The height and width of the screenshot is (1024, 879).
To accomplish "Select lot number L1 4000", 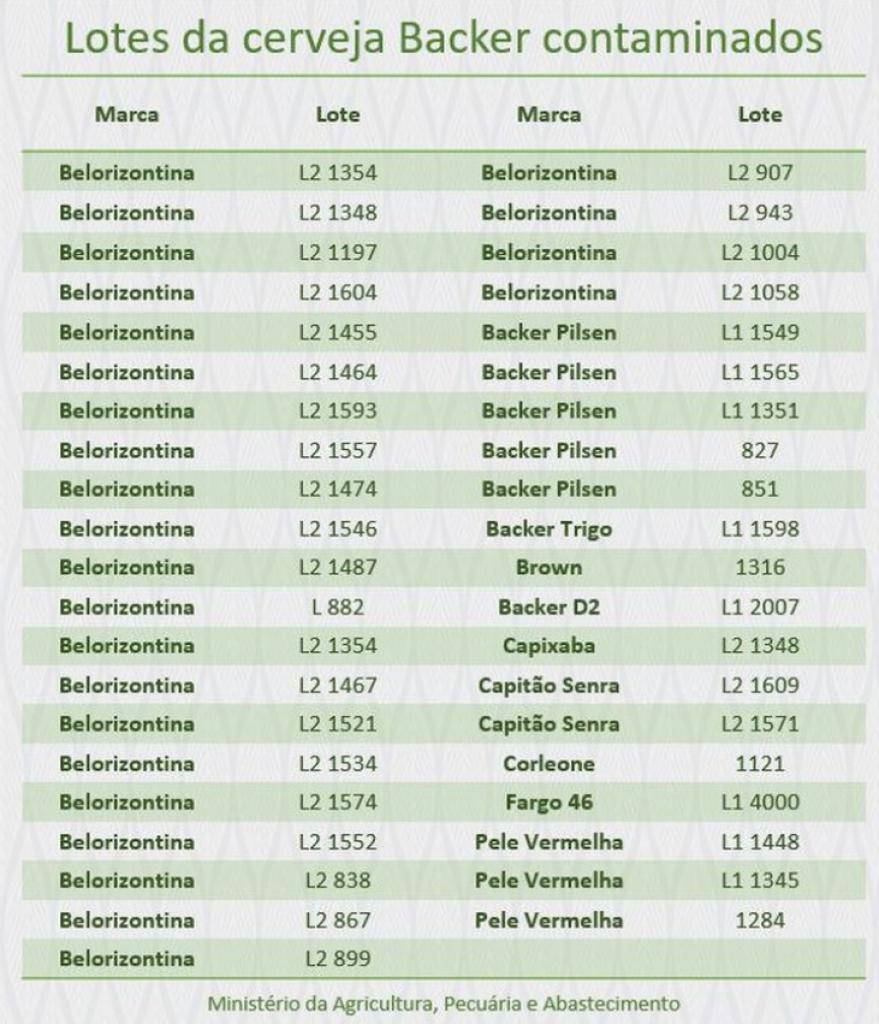I will [x=760, y=803].
